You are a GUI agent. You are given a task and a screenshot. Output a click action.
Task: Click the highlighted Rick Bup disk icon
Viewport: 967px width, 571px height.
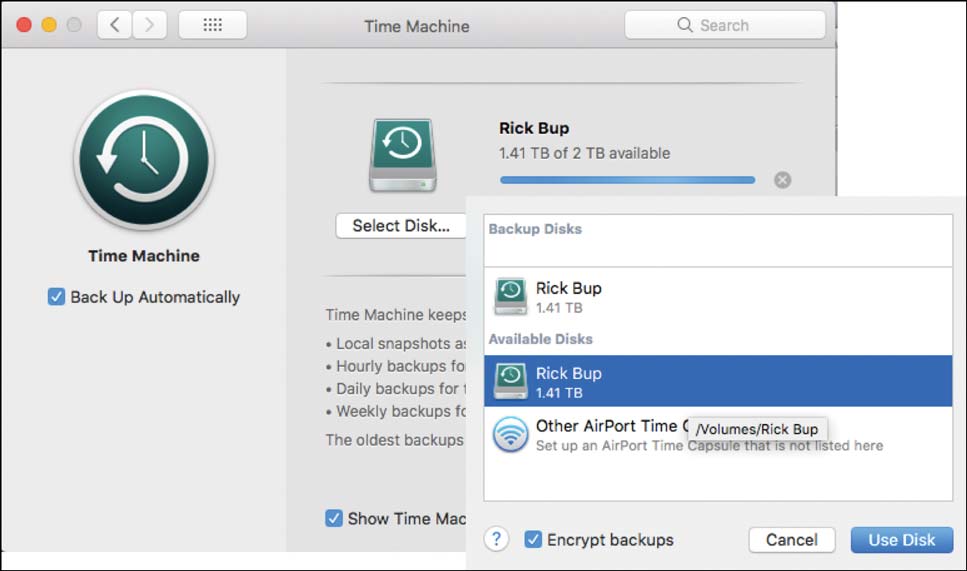(511, 381)
